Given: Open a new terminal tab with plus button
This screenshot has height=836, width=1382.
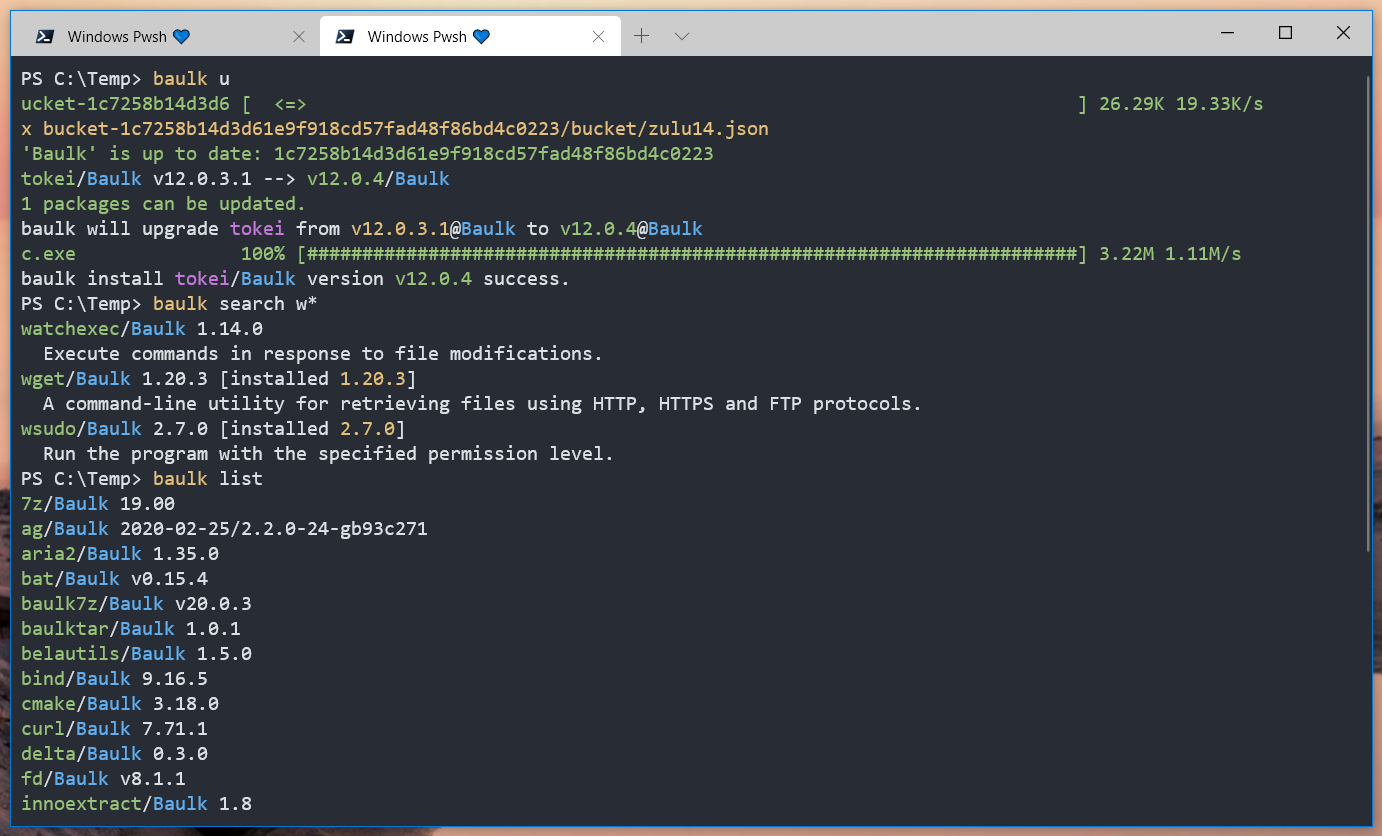Looking at the screenshot, I should coord(642,36).
